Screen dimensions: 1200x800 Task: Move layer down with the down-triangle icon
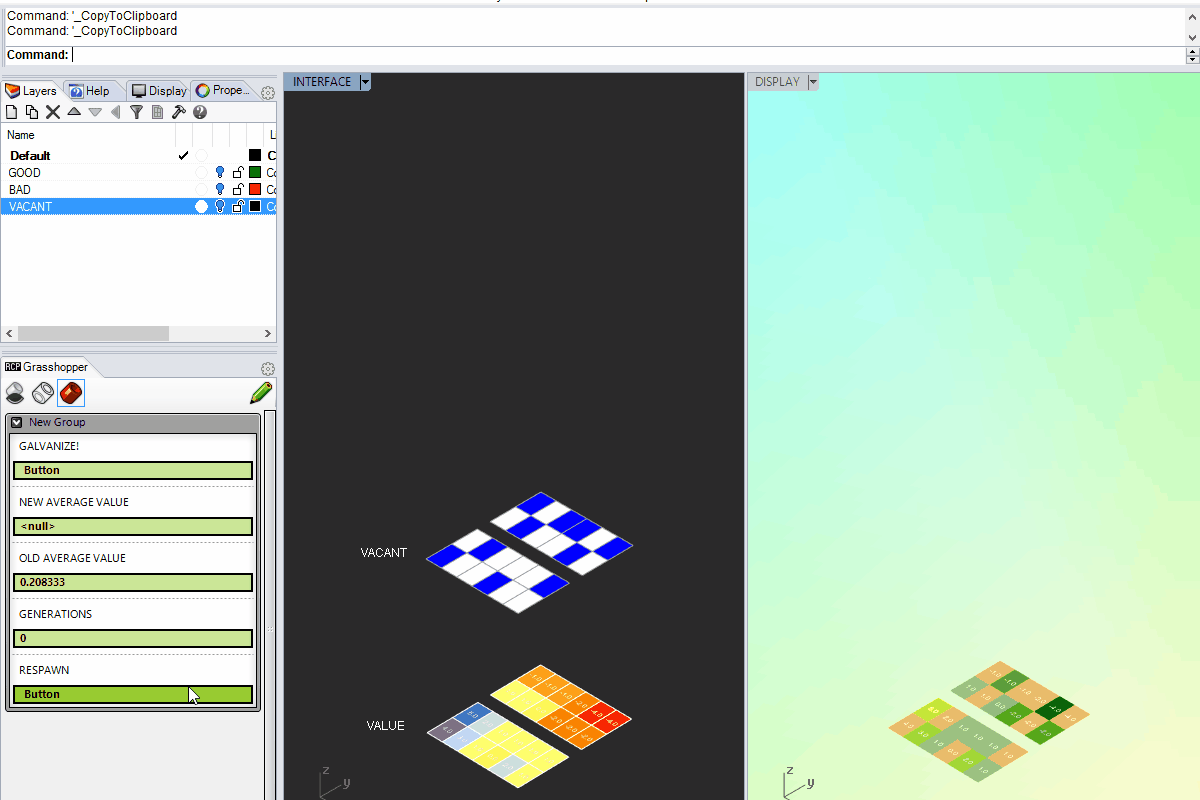pos(95,112)
